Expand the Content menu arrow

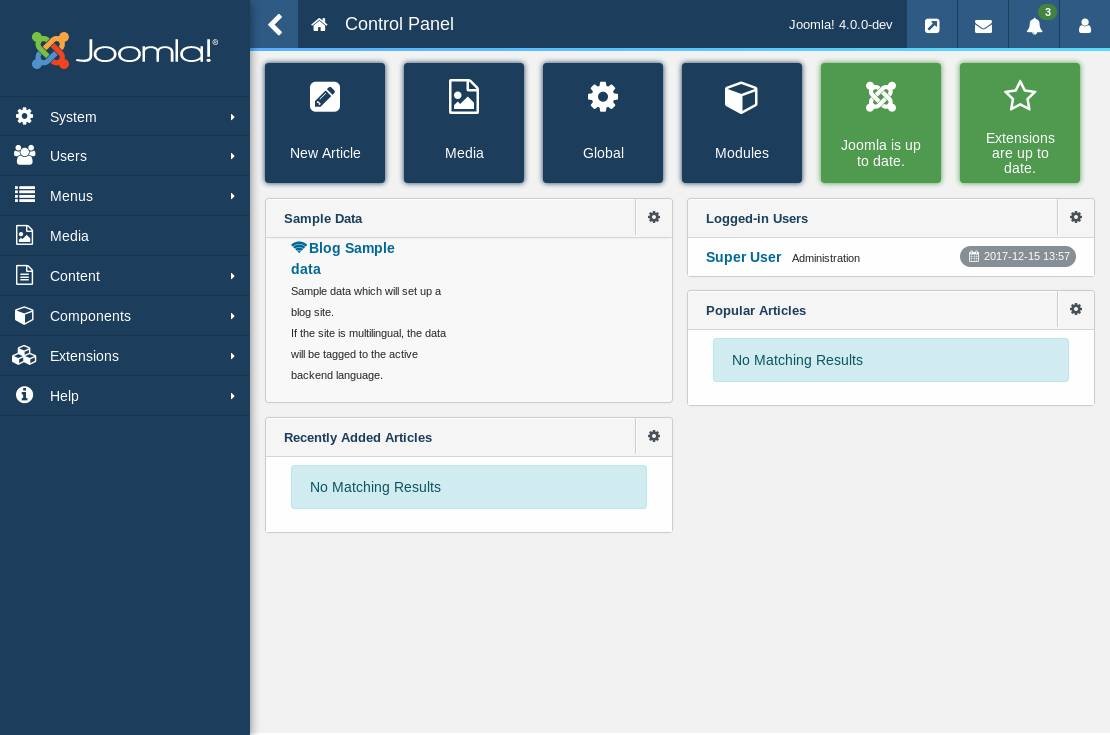pos(232,276)
